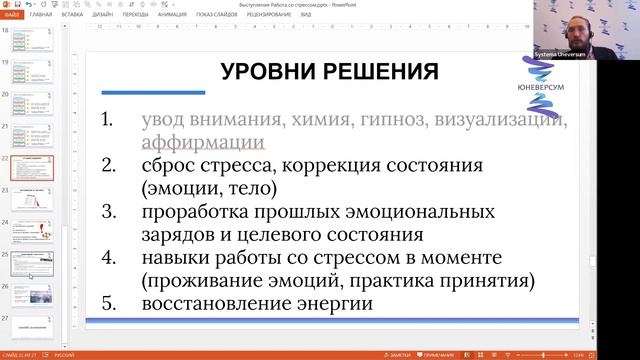Click the Fit slide to window icon
Screen dimensions: 640x360
coord(591,355)
